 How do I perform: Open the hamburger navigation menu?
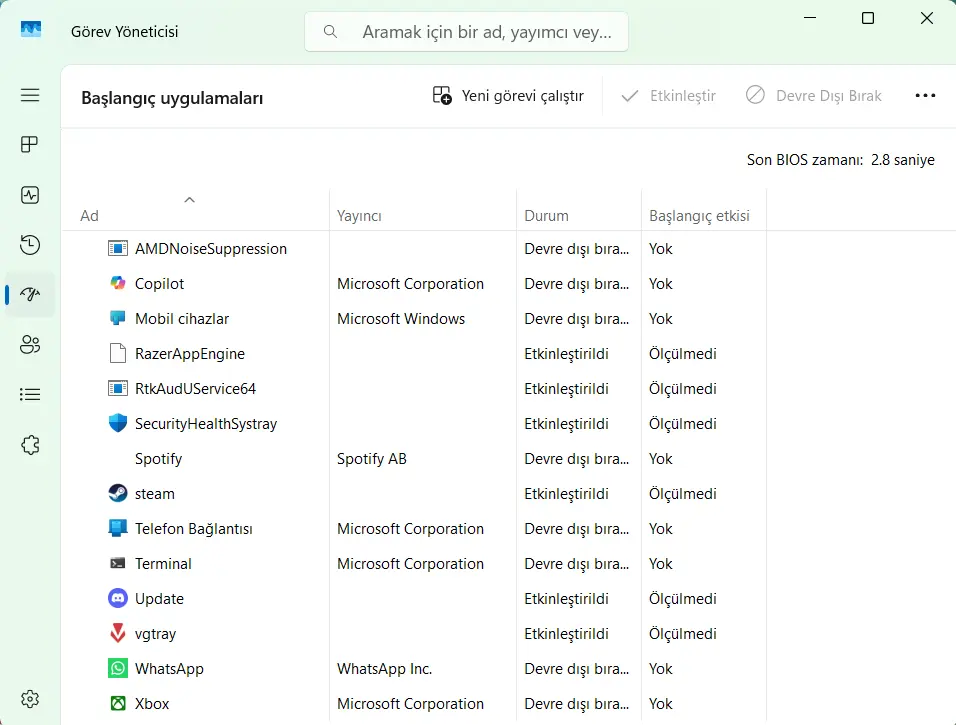tap(30, 95)
